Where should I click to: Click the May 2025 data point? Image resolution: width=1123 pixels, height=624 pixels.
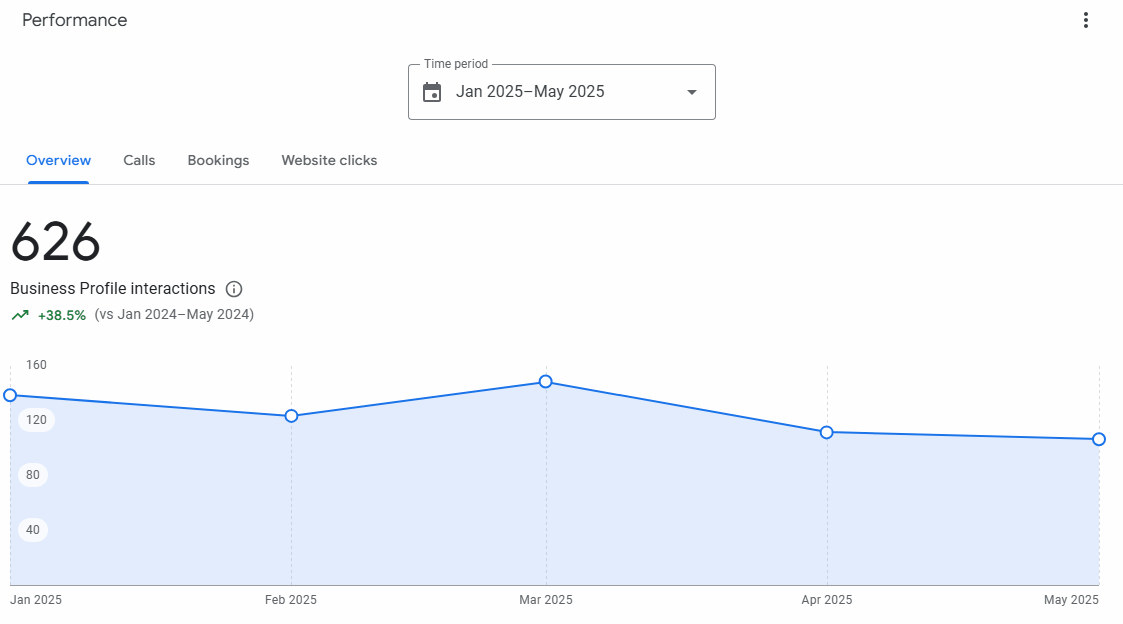(x=1098, y=439)
